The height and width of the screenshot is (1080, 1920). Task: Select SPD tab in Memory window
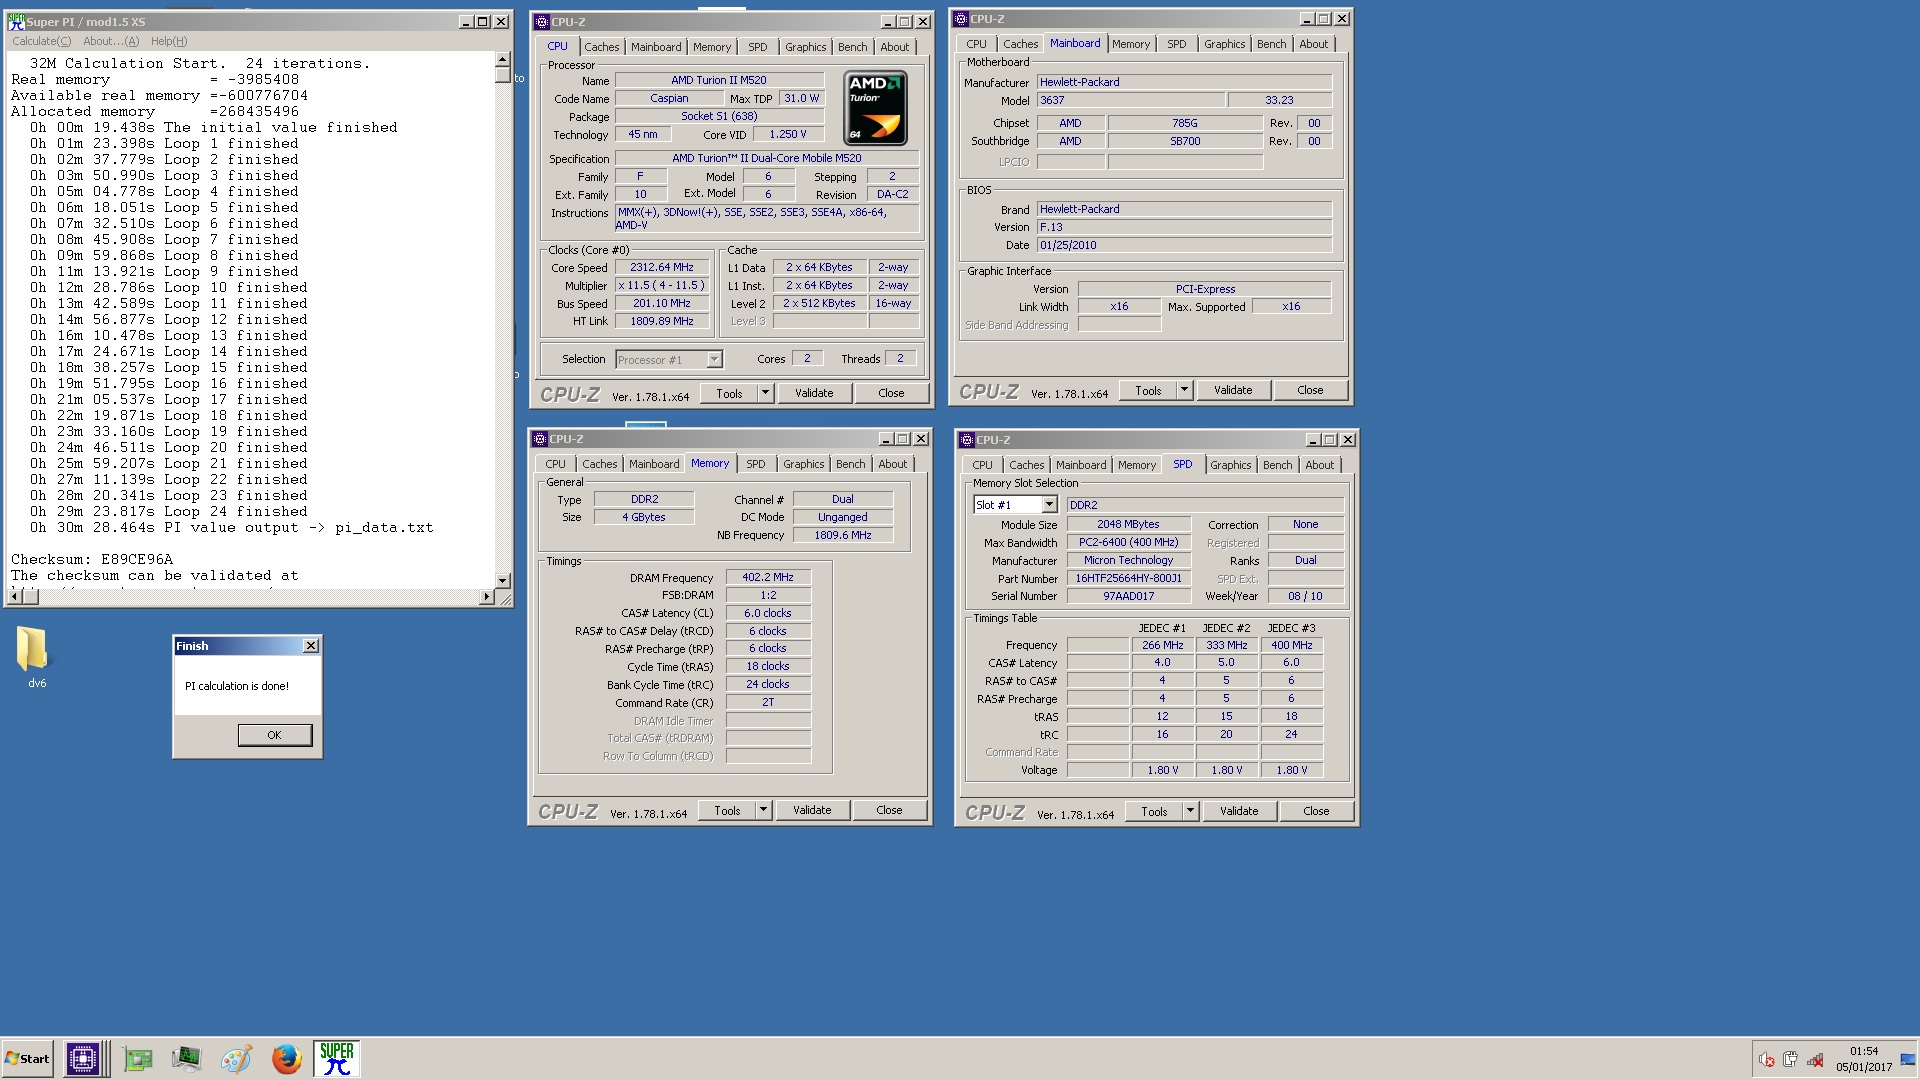756,464
